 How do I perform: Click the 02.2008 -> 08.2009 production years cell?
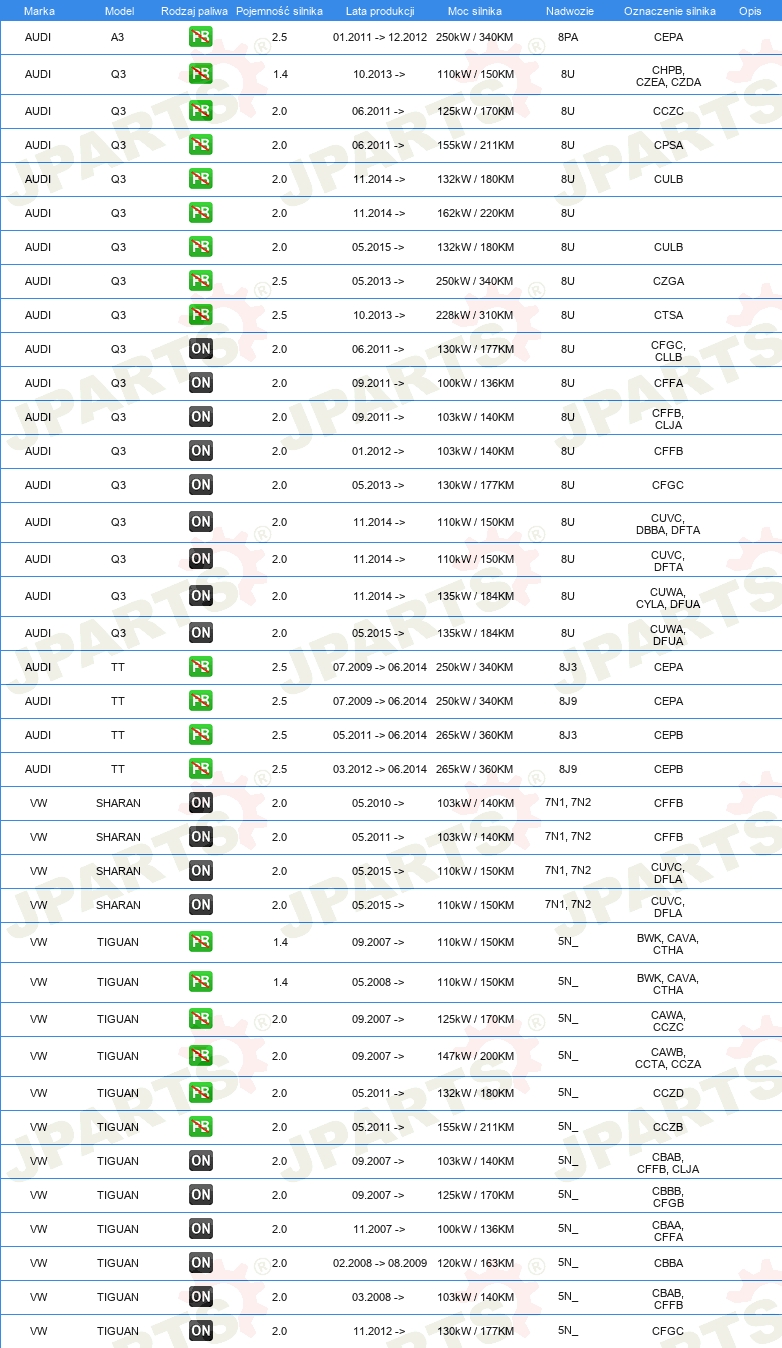tap(380, 1263)
